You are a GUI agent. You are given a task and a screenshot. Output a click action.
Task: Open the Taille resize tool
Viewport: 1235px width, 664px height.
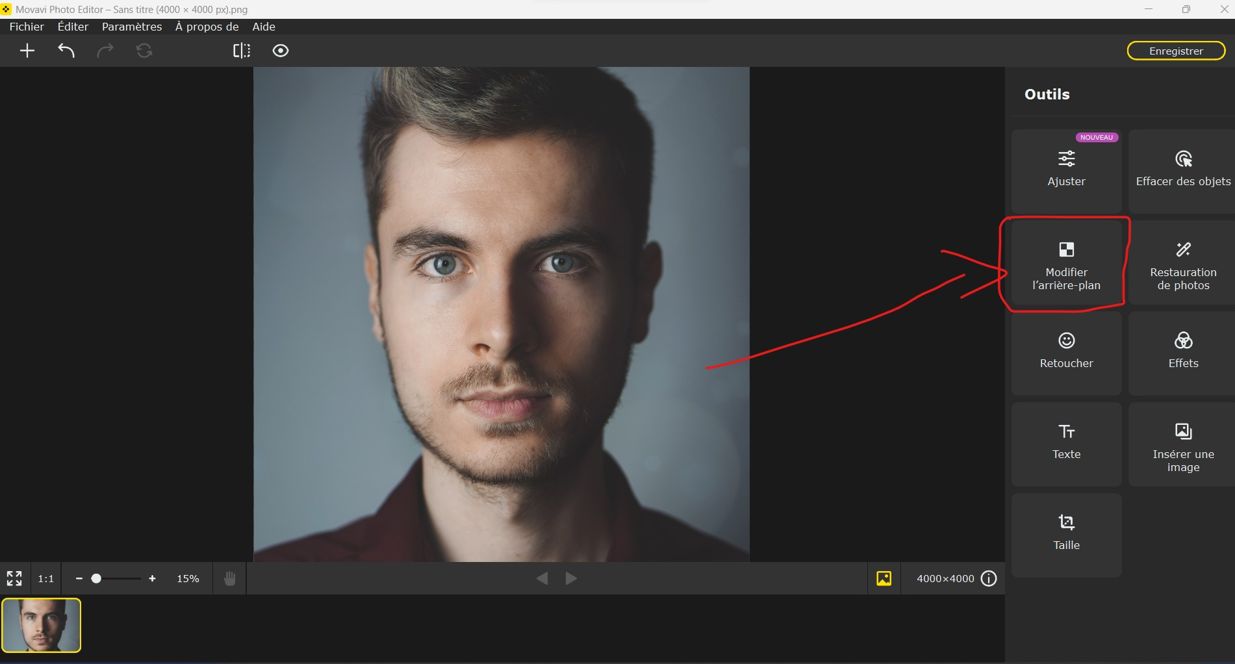[1066, 534]
